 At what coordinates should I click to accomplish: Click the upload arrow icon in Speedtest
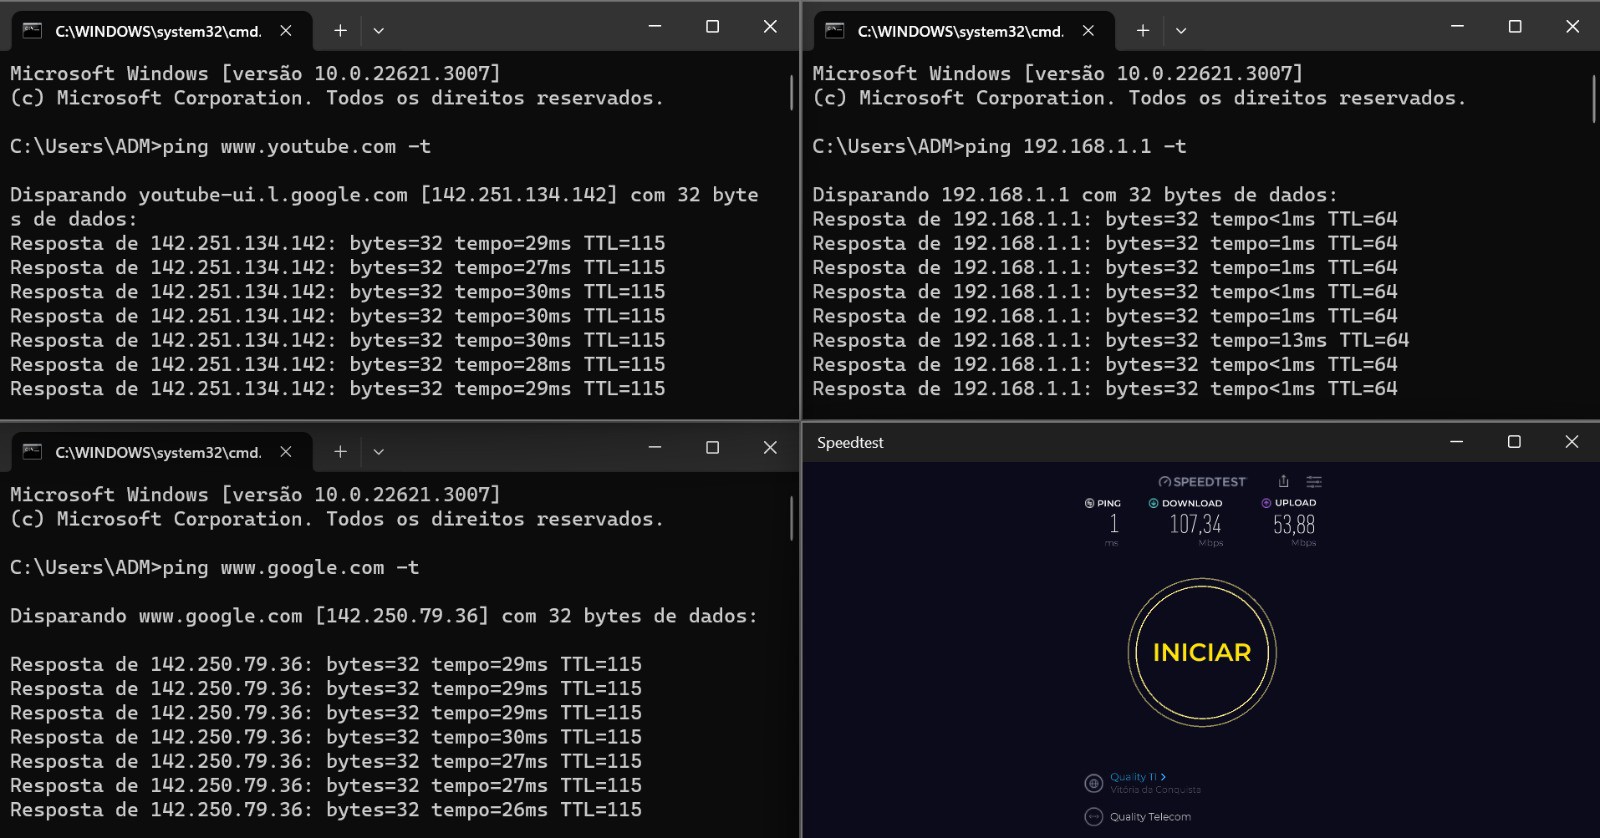coord(1266,503)
